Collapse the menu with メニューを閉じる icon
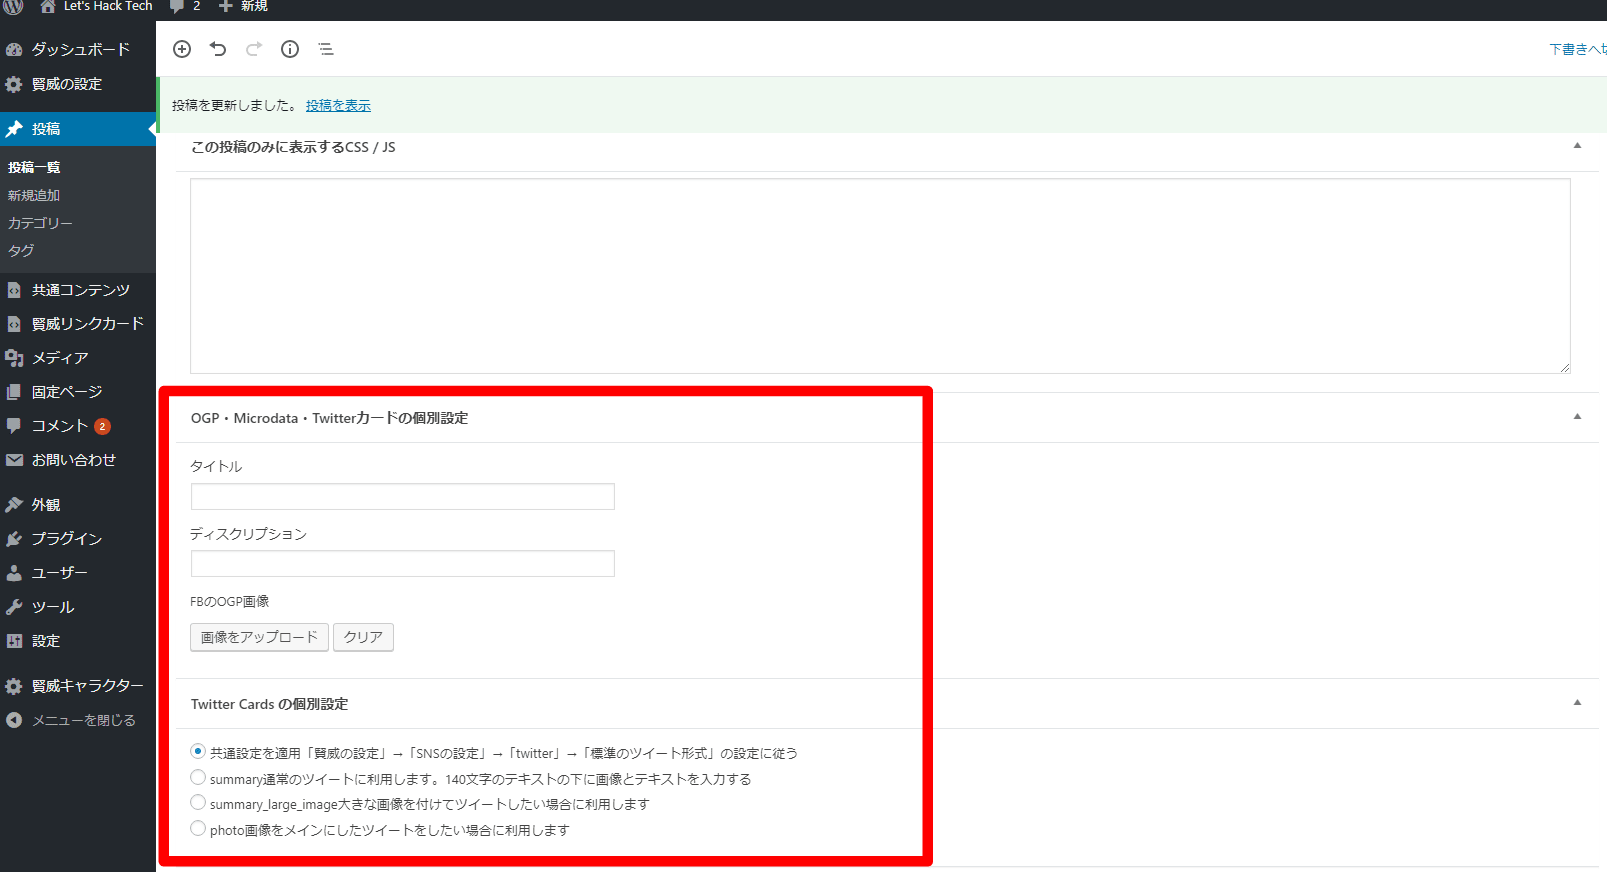Viewport: 1607px width, 872px height. [x=14, y=720]
